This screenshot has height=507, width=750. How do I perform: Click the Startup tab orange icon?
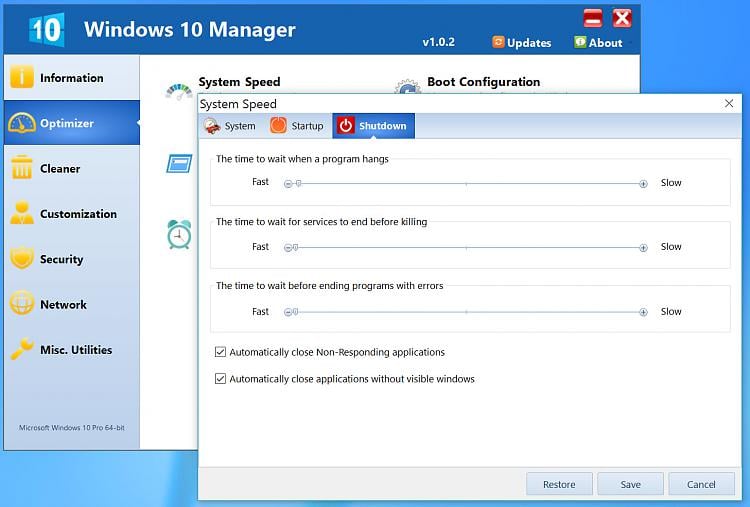(278, 126)
